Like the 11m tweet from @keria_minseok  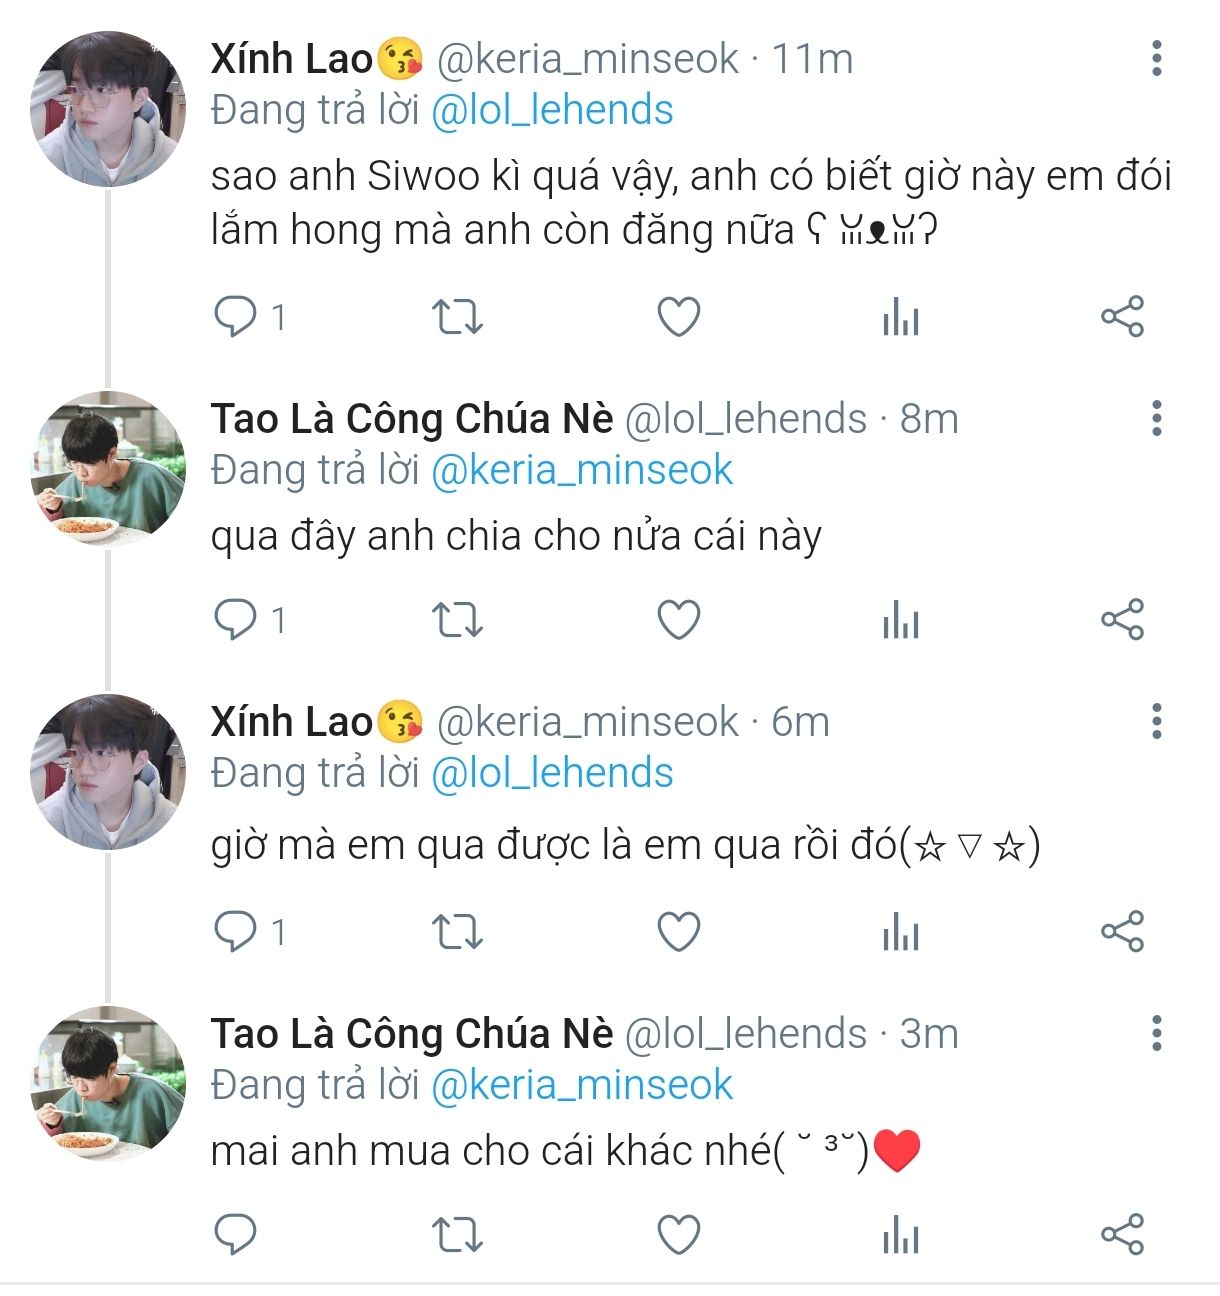tap(679, 317)
